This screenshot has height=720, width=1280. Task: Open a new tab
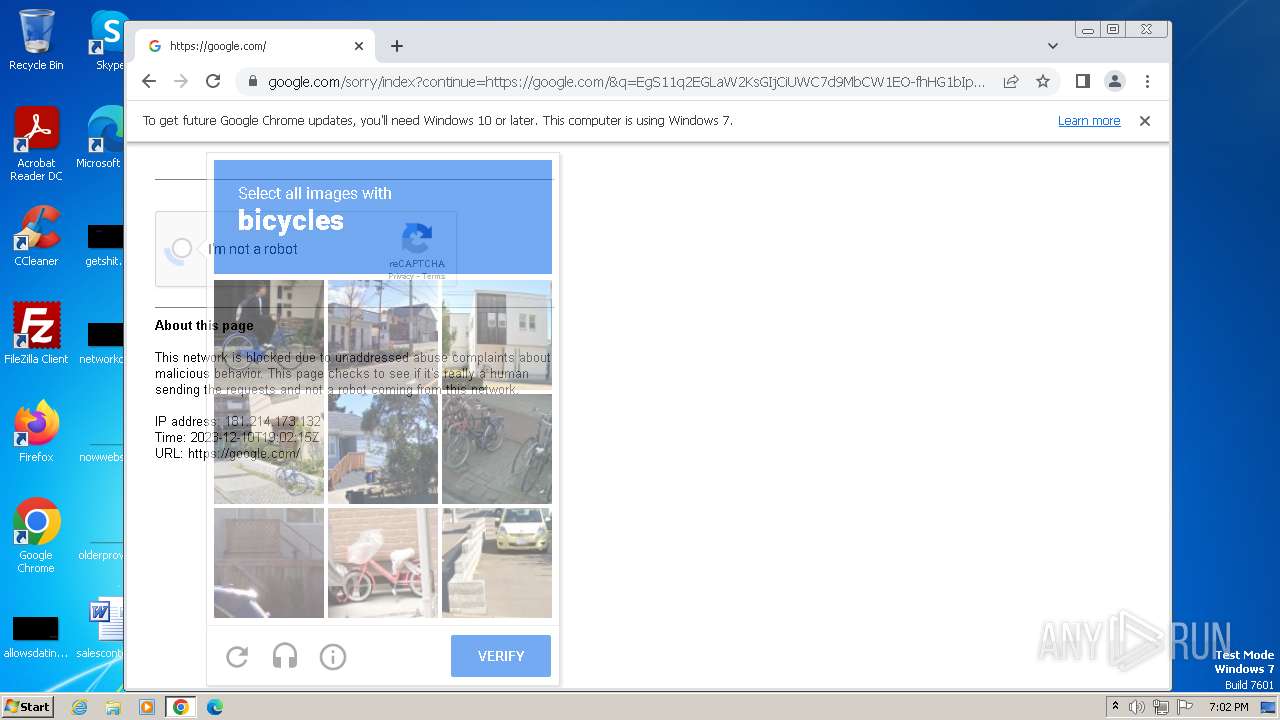(397, 46)
